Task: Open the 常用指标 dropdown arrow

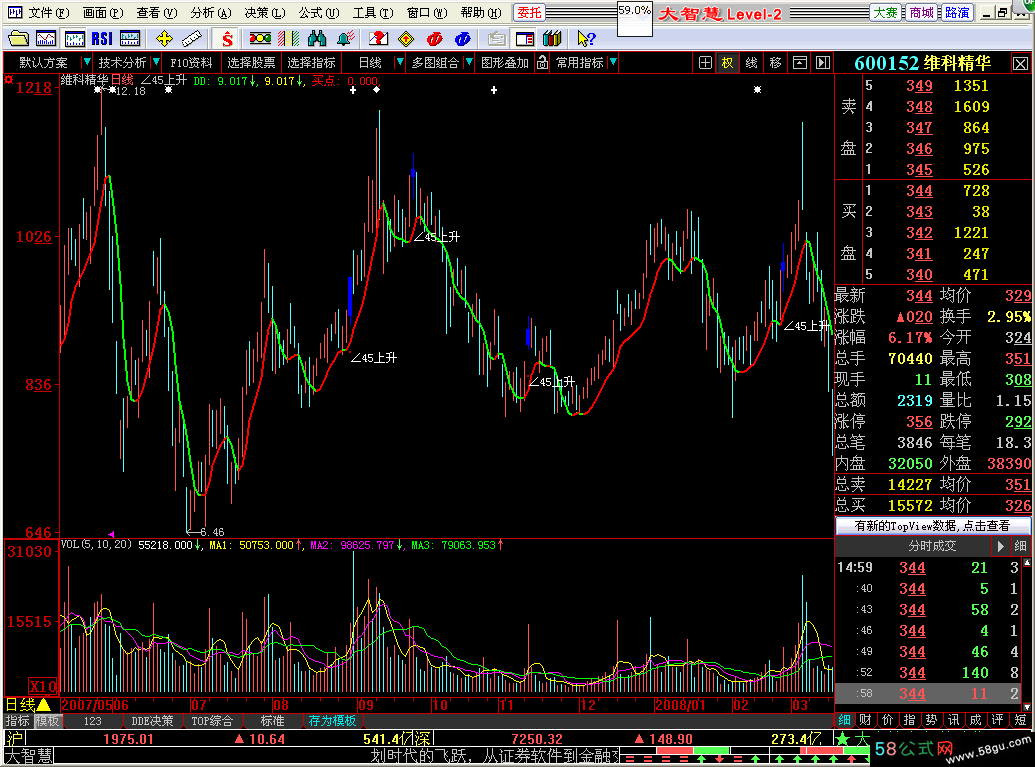Action: (613, 62)
